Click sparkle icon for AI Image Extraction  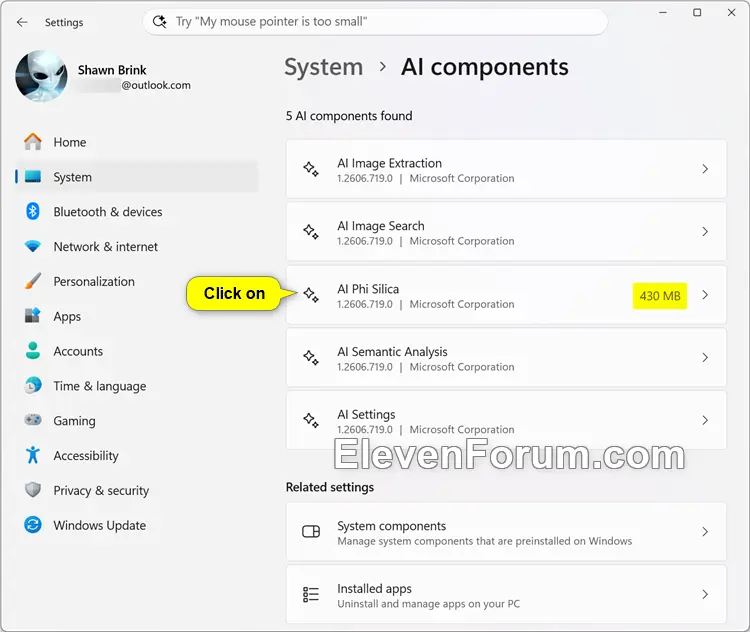[311, 169]
